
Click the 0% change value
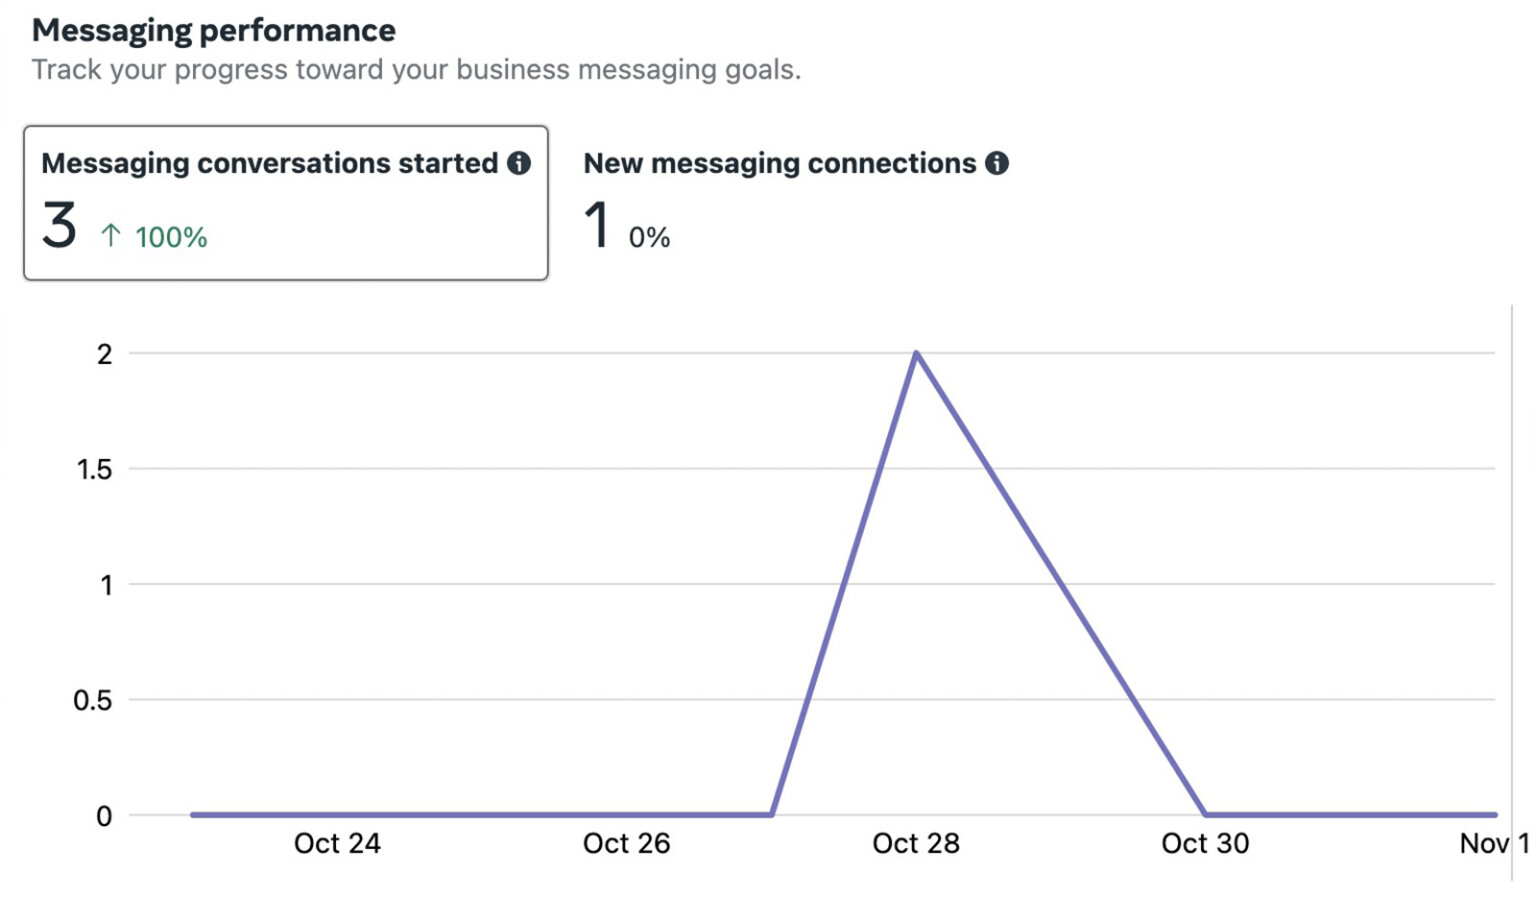(x=649, y=238)
